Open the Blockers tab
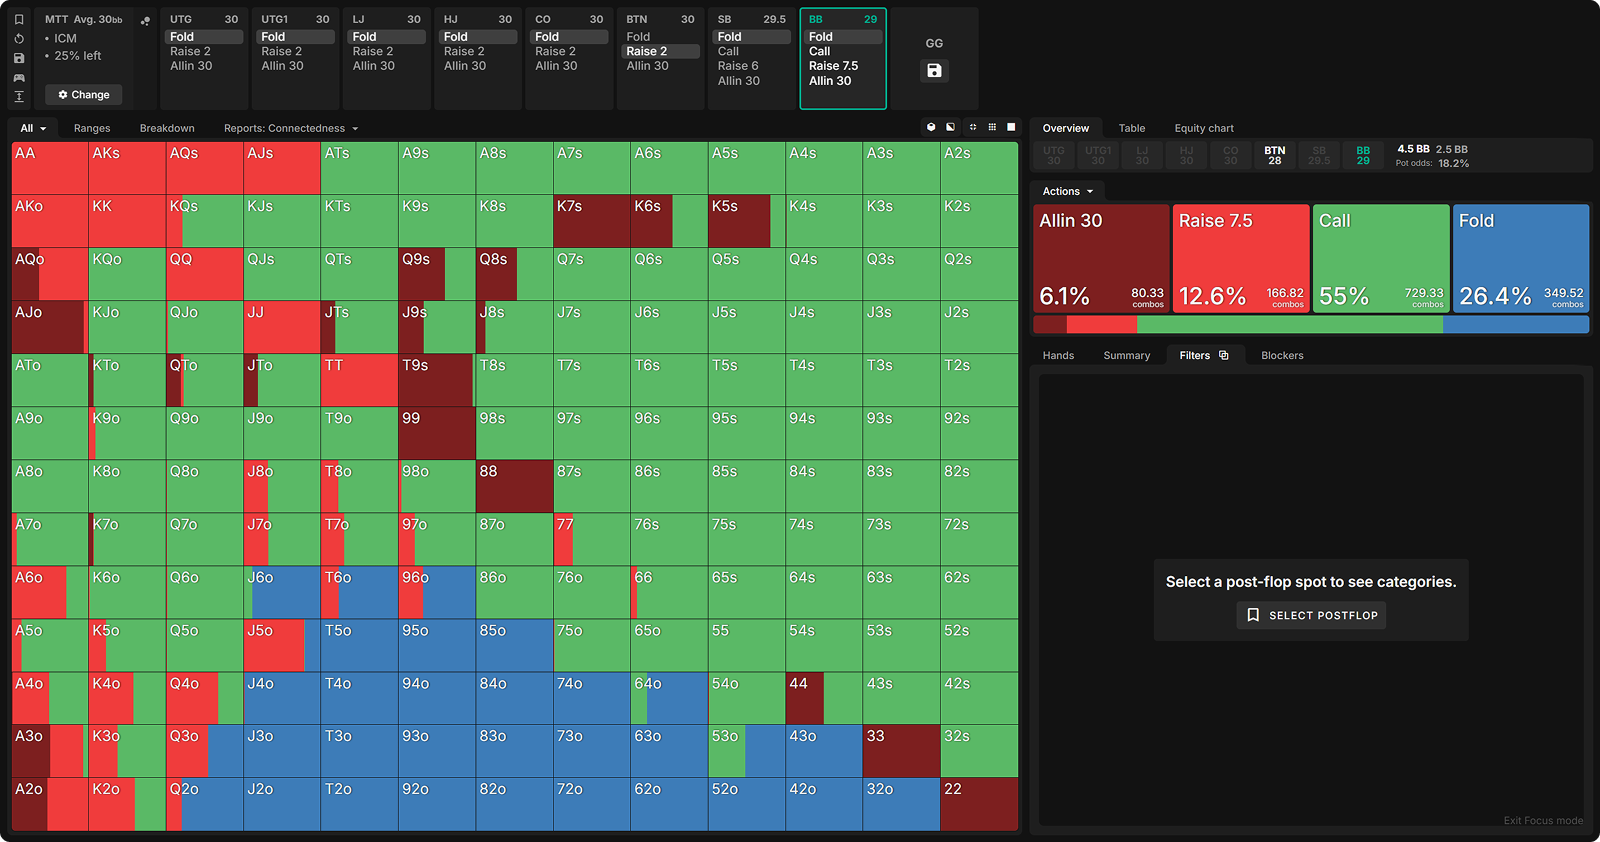Image resolution: width=1600 pixels, height=842 pixels. (x=1281, y=355)
